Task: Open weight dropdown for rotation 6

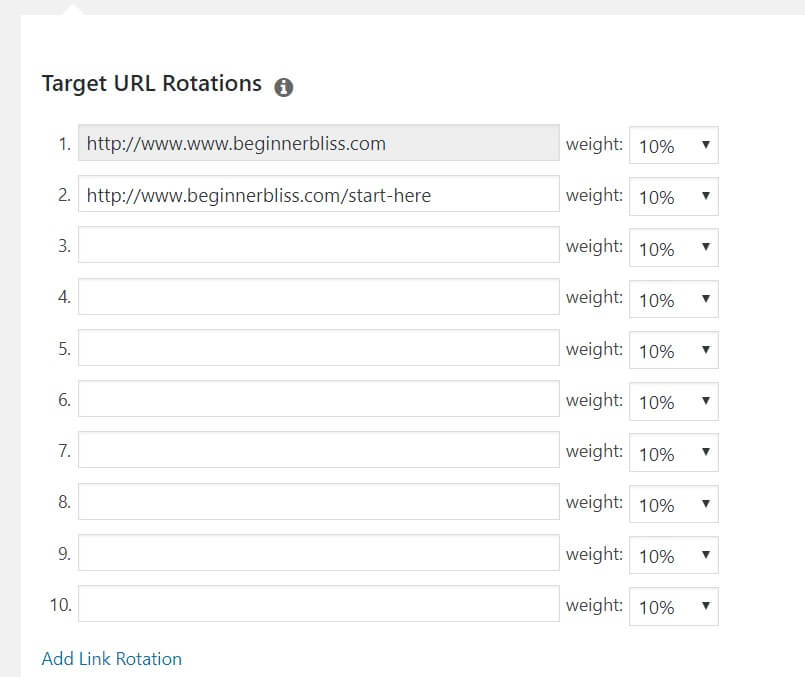Action: pyautogui.click(x=673, y=401)
